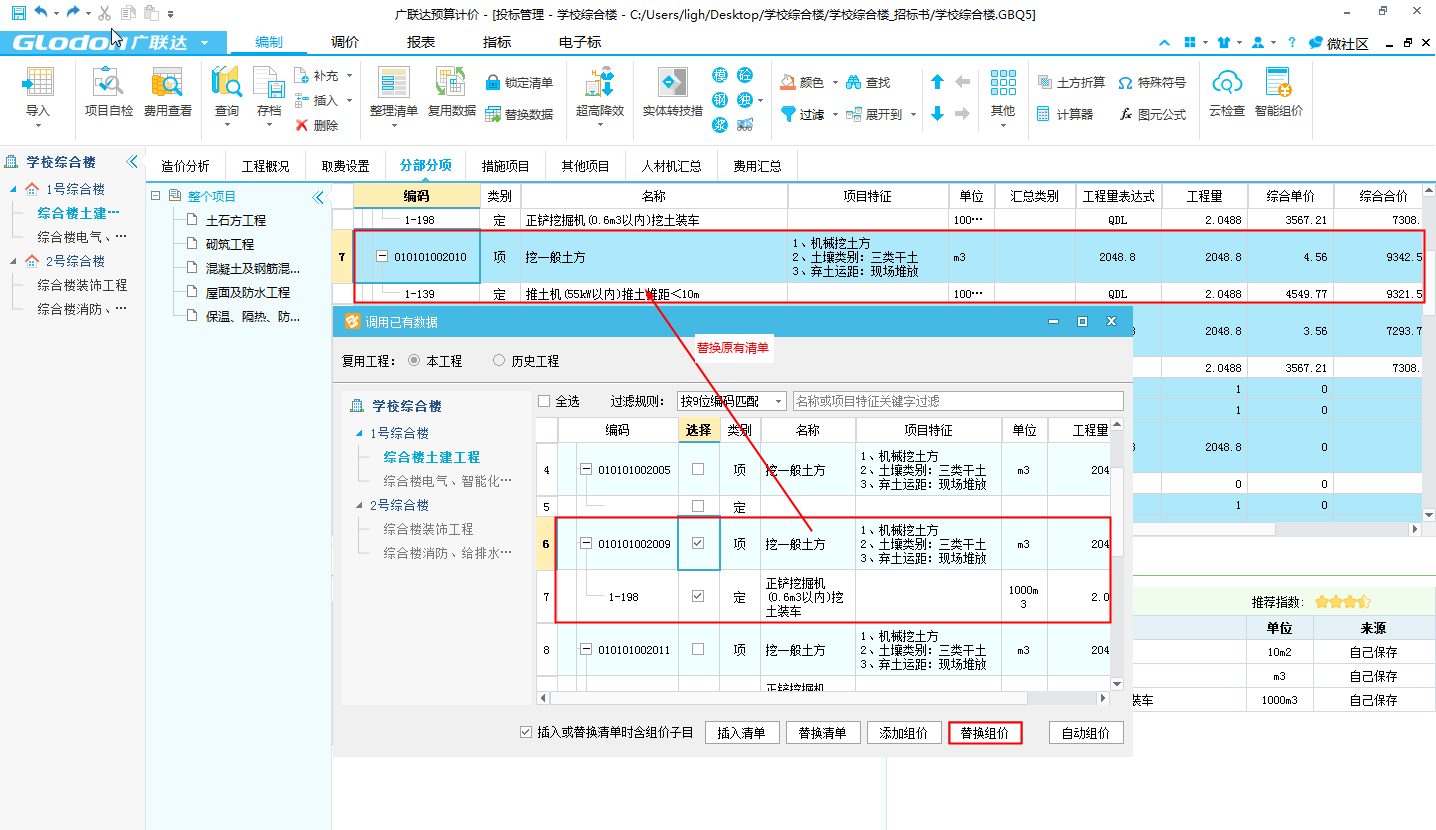This screenshot has height=830, width=1436.
Task: Click the 自动组价 button
Action: (x=1085, y=733)
